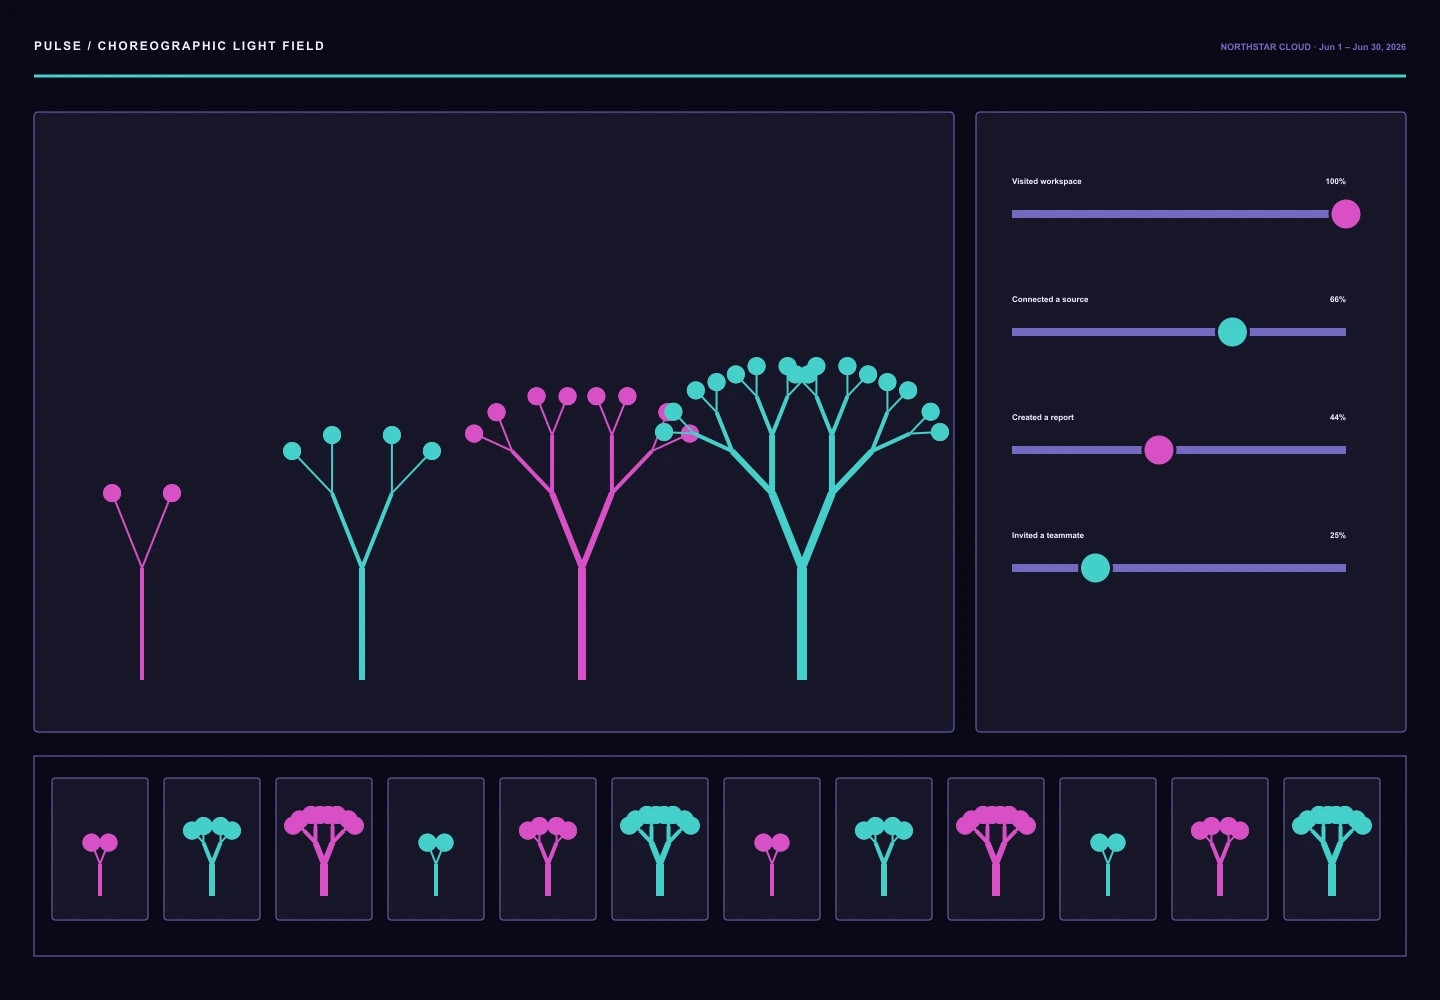Click the 100% value

pyautogui.click(x=1335, y=181)
